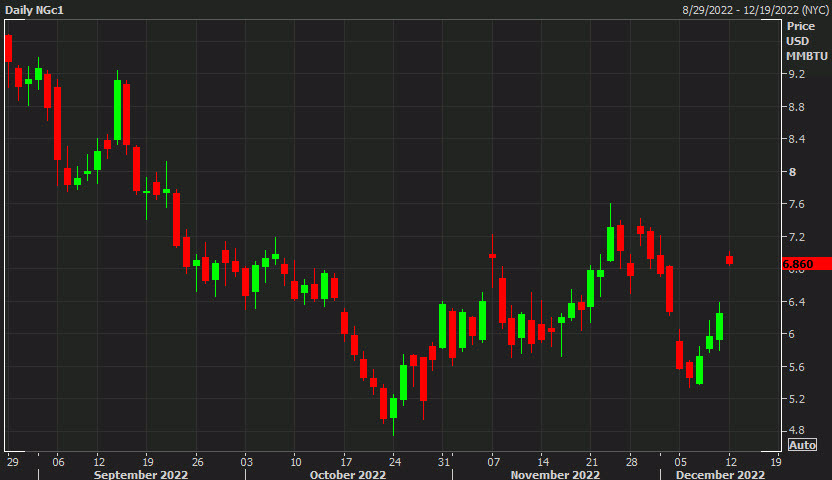Click the October 2022 month label
Viewport: 832px width, 480px height.
(x=348, y=474)
